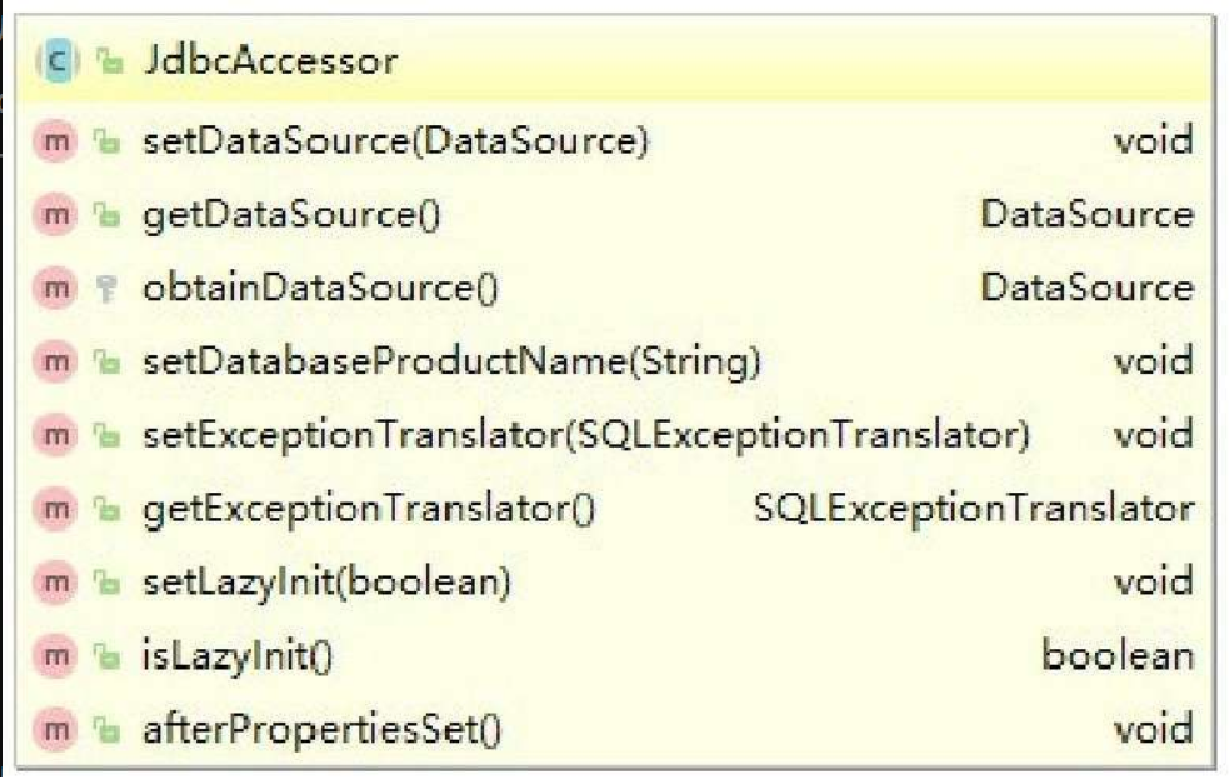Image resolution: width=1231 pixels, height=777 pixels.
Task: Click SQLExceptionTranslator return type of getExceptionTranslator
Action: click(974, 510)
